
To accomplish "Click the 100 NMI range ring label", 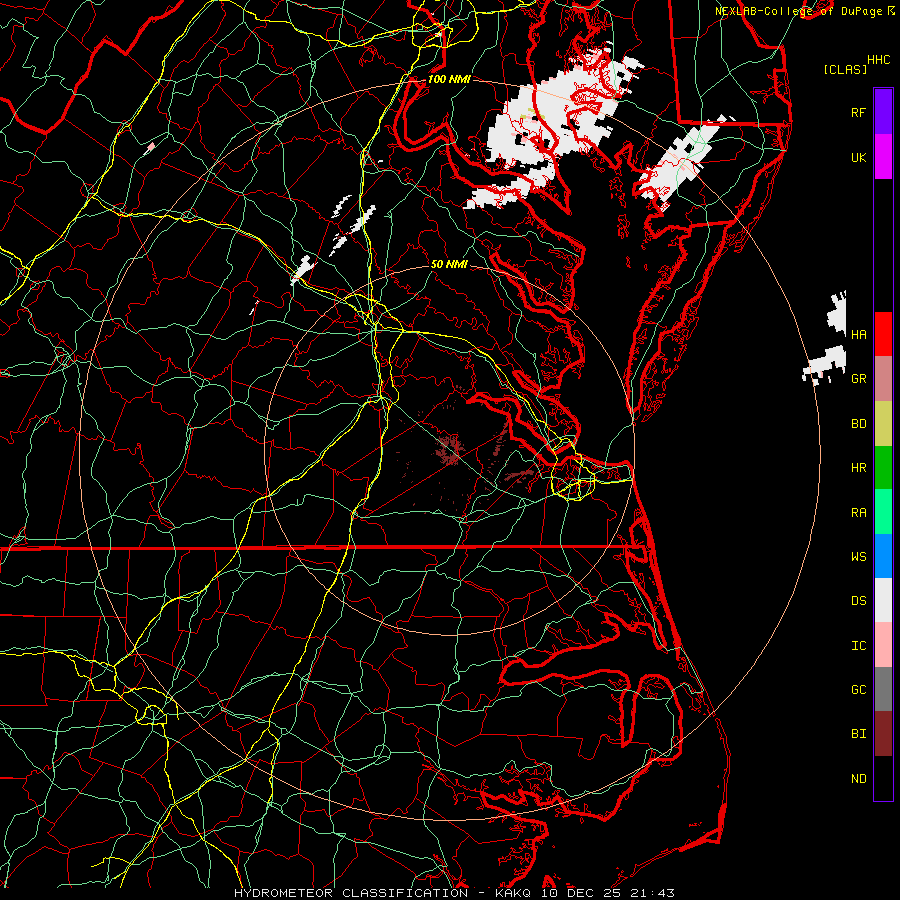I will pyautogui.click(x=449, y=79).
